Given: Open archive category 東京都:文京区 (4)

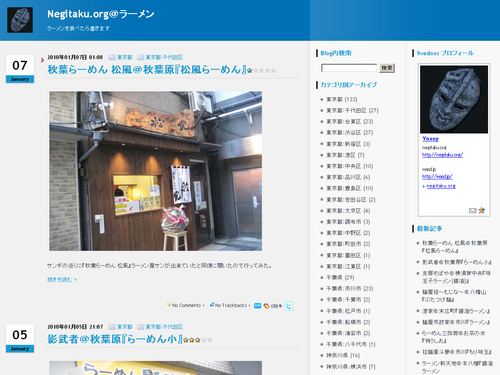Looking at the screenshot, I should pyautogui.click(x=348, y=211).
